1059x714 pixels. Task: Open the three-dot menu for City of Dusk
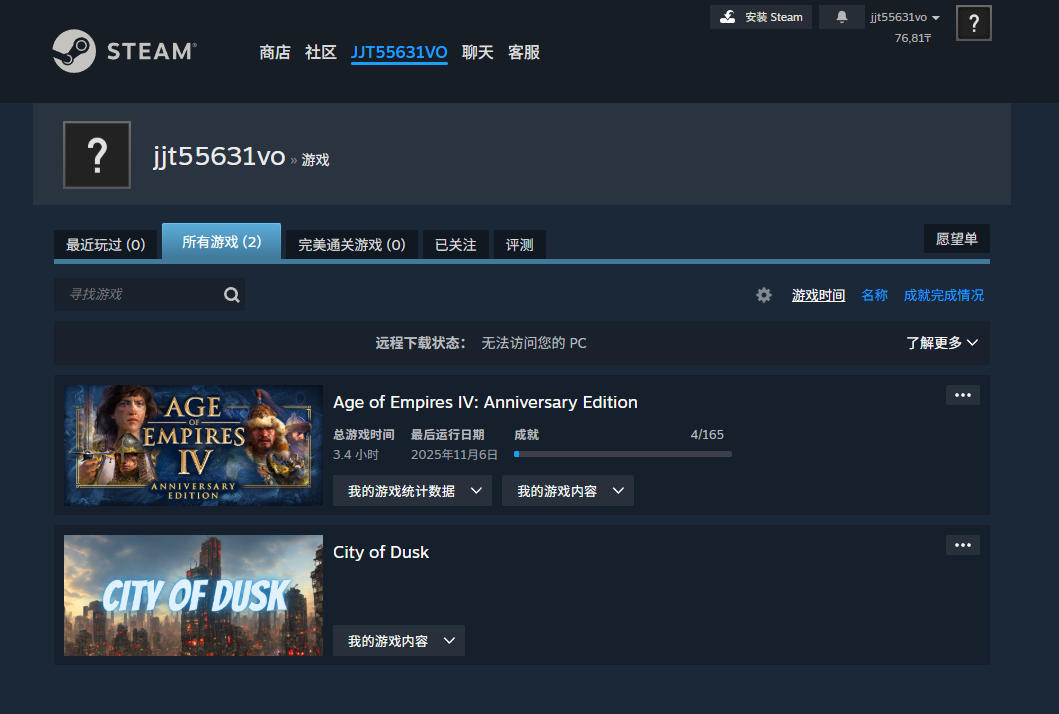[x=962, y=545]
